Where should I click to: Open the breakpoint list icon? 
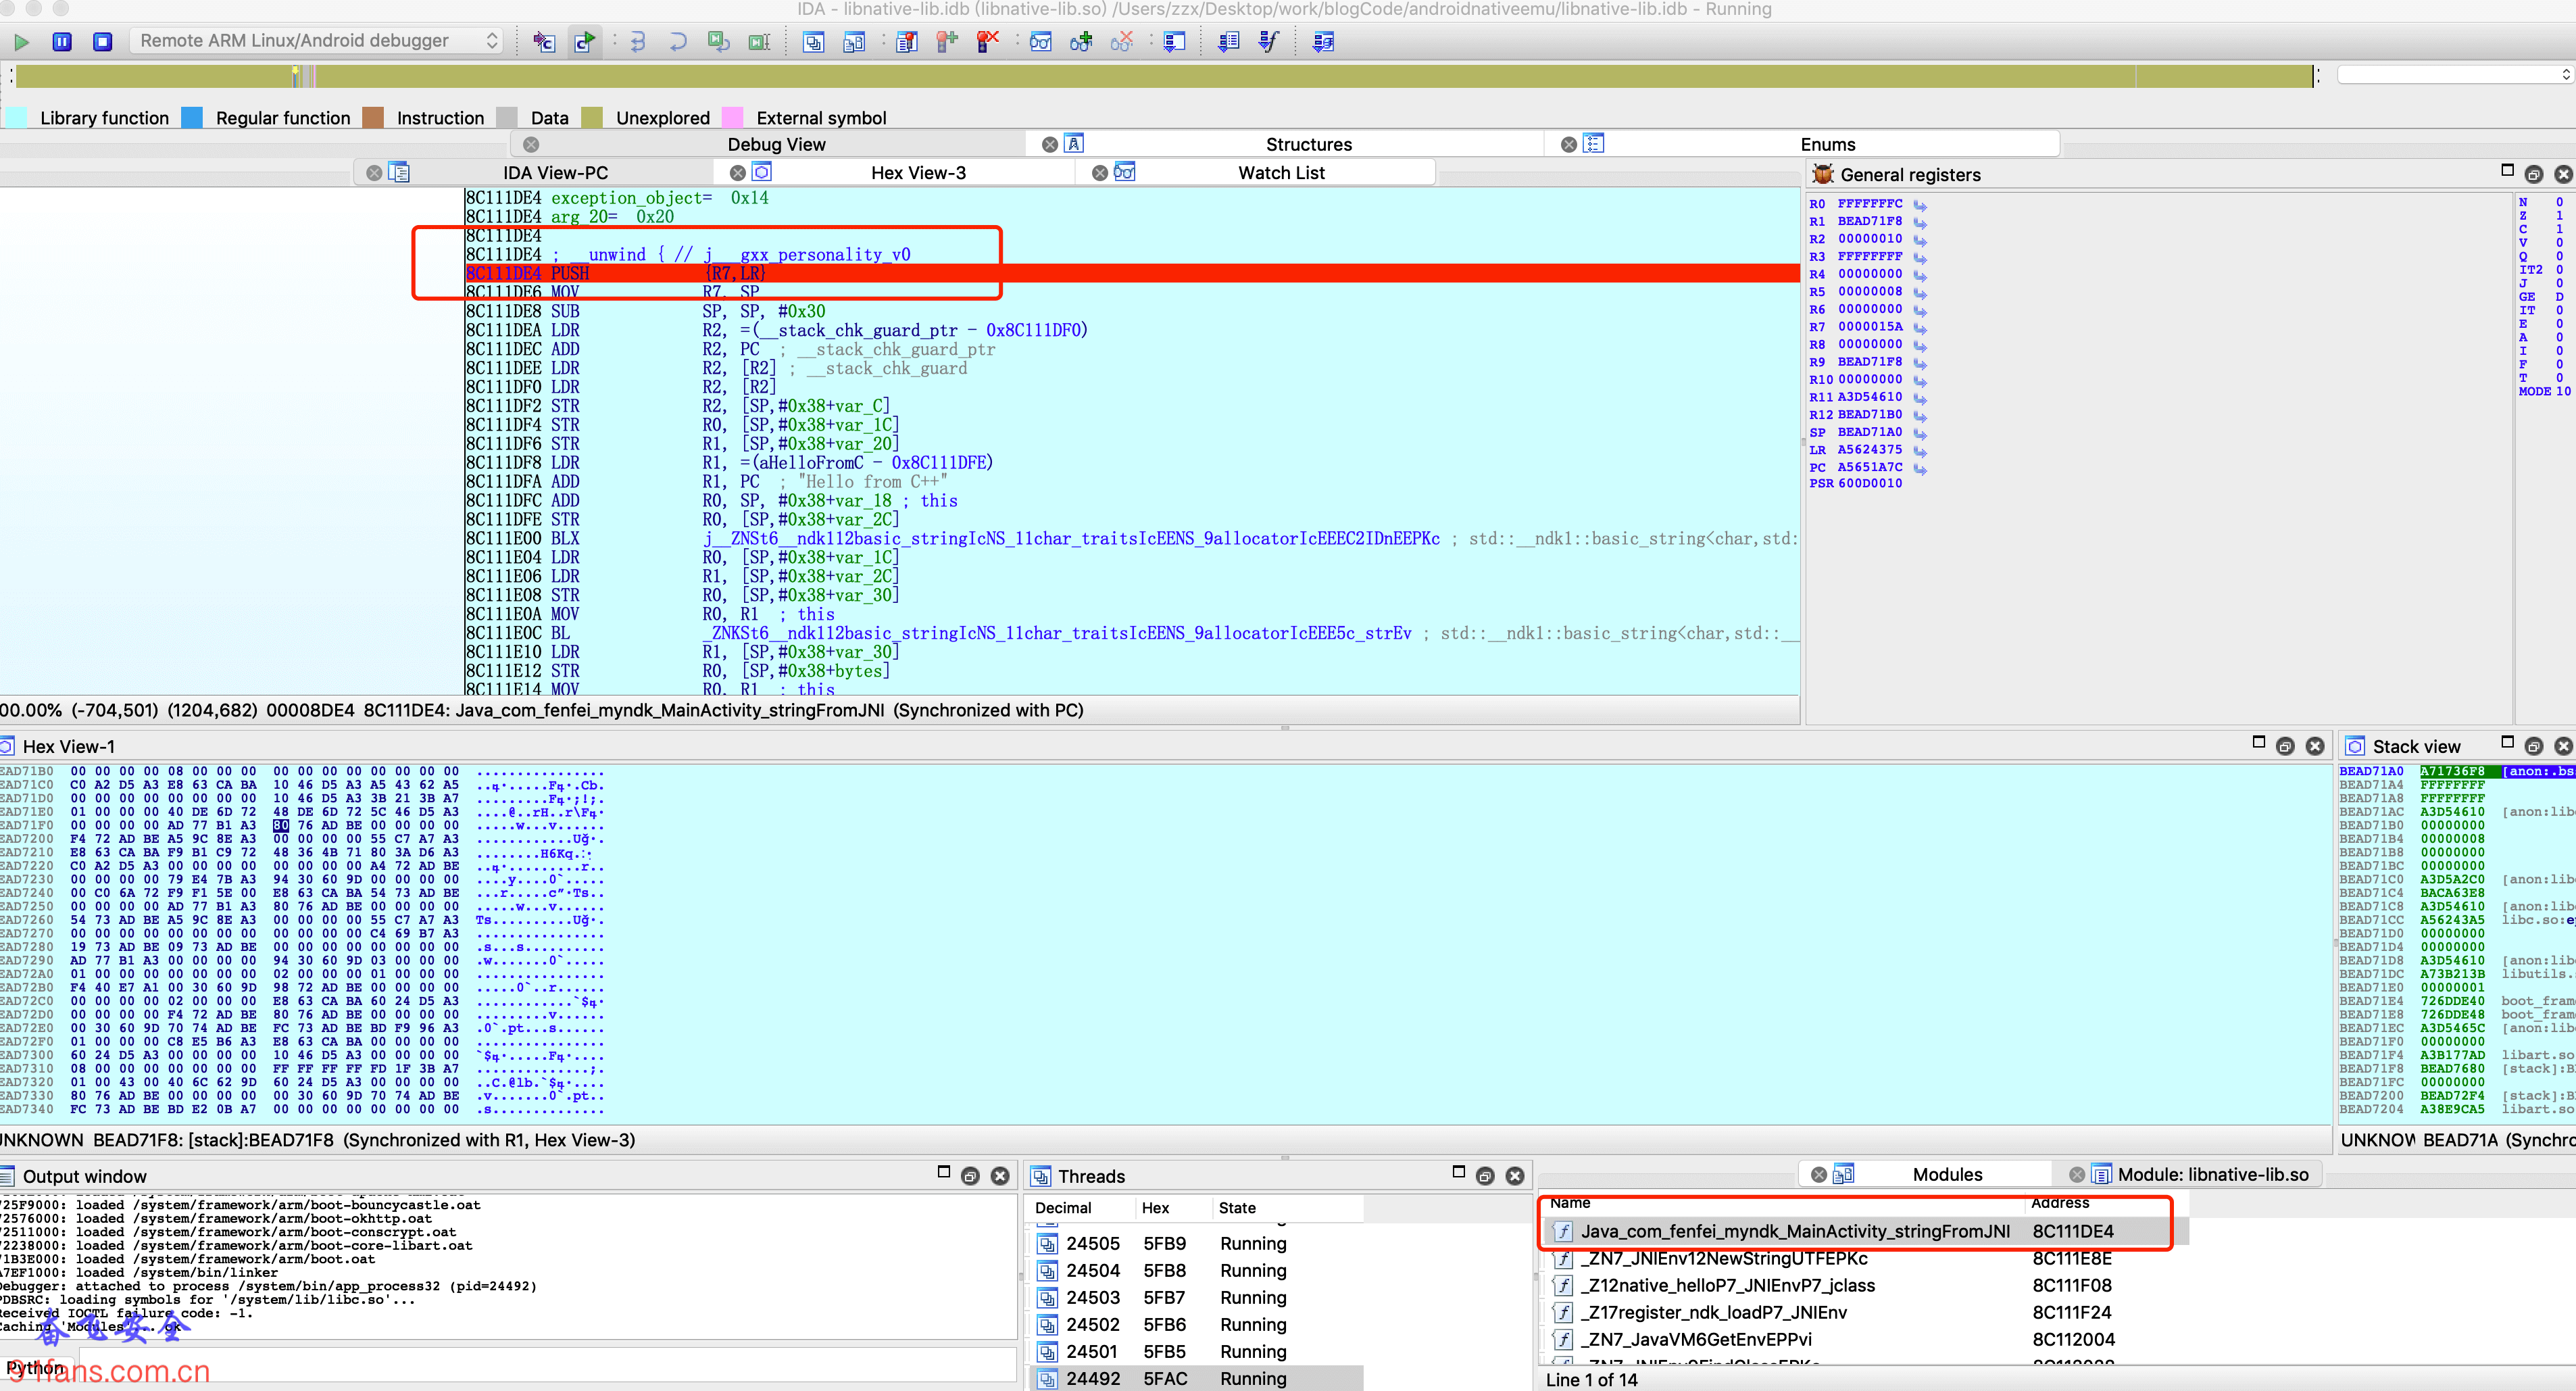907,42
